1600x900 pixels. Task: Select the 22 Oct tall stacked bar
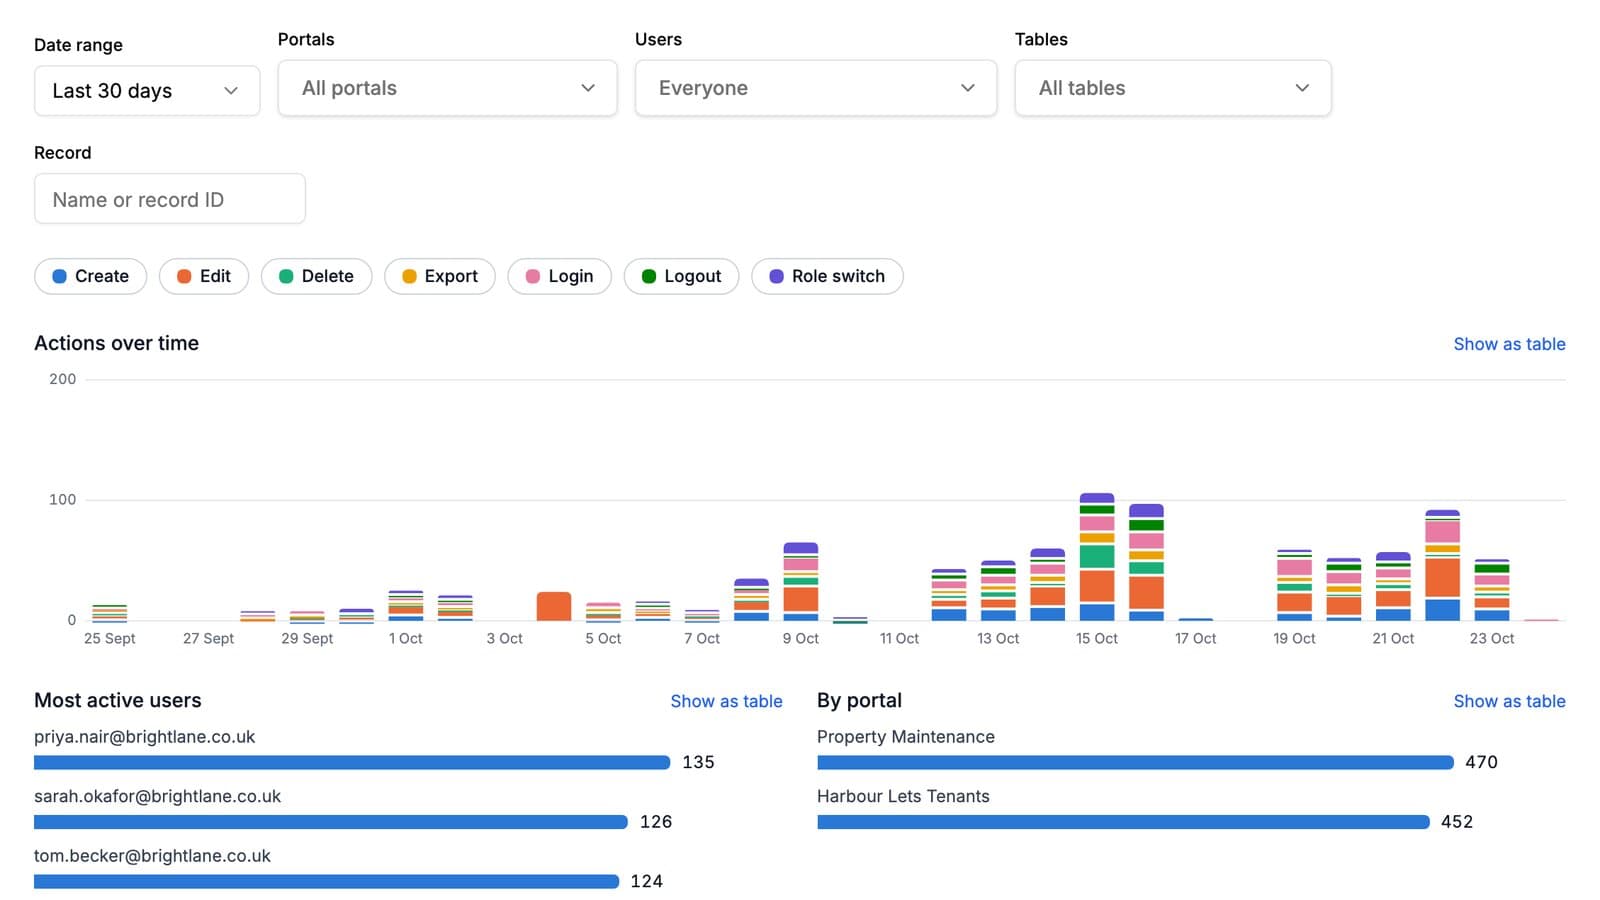tap(1442, 566)
